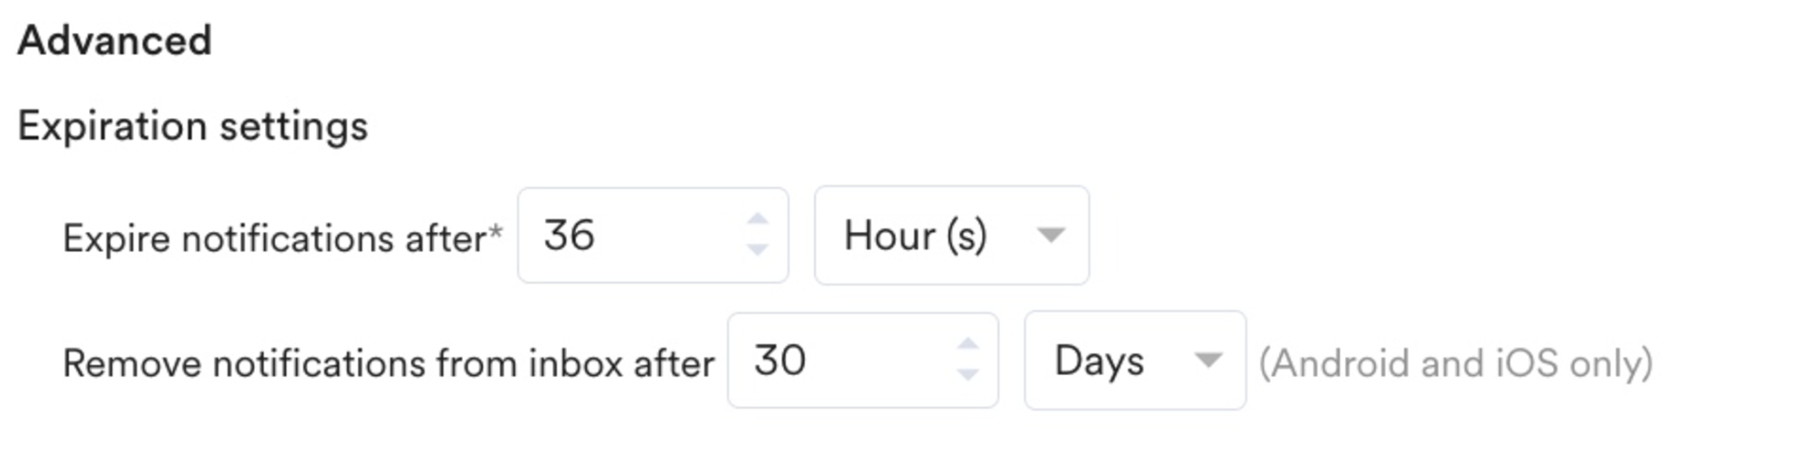1796x452 pixels.
Task: Click the value 30 in the inbox field
Action: tap(780, 360)
